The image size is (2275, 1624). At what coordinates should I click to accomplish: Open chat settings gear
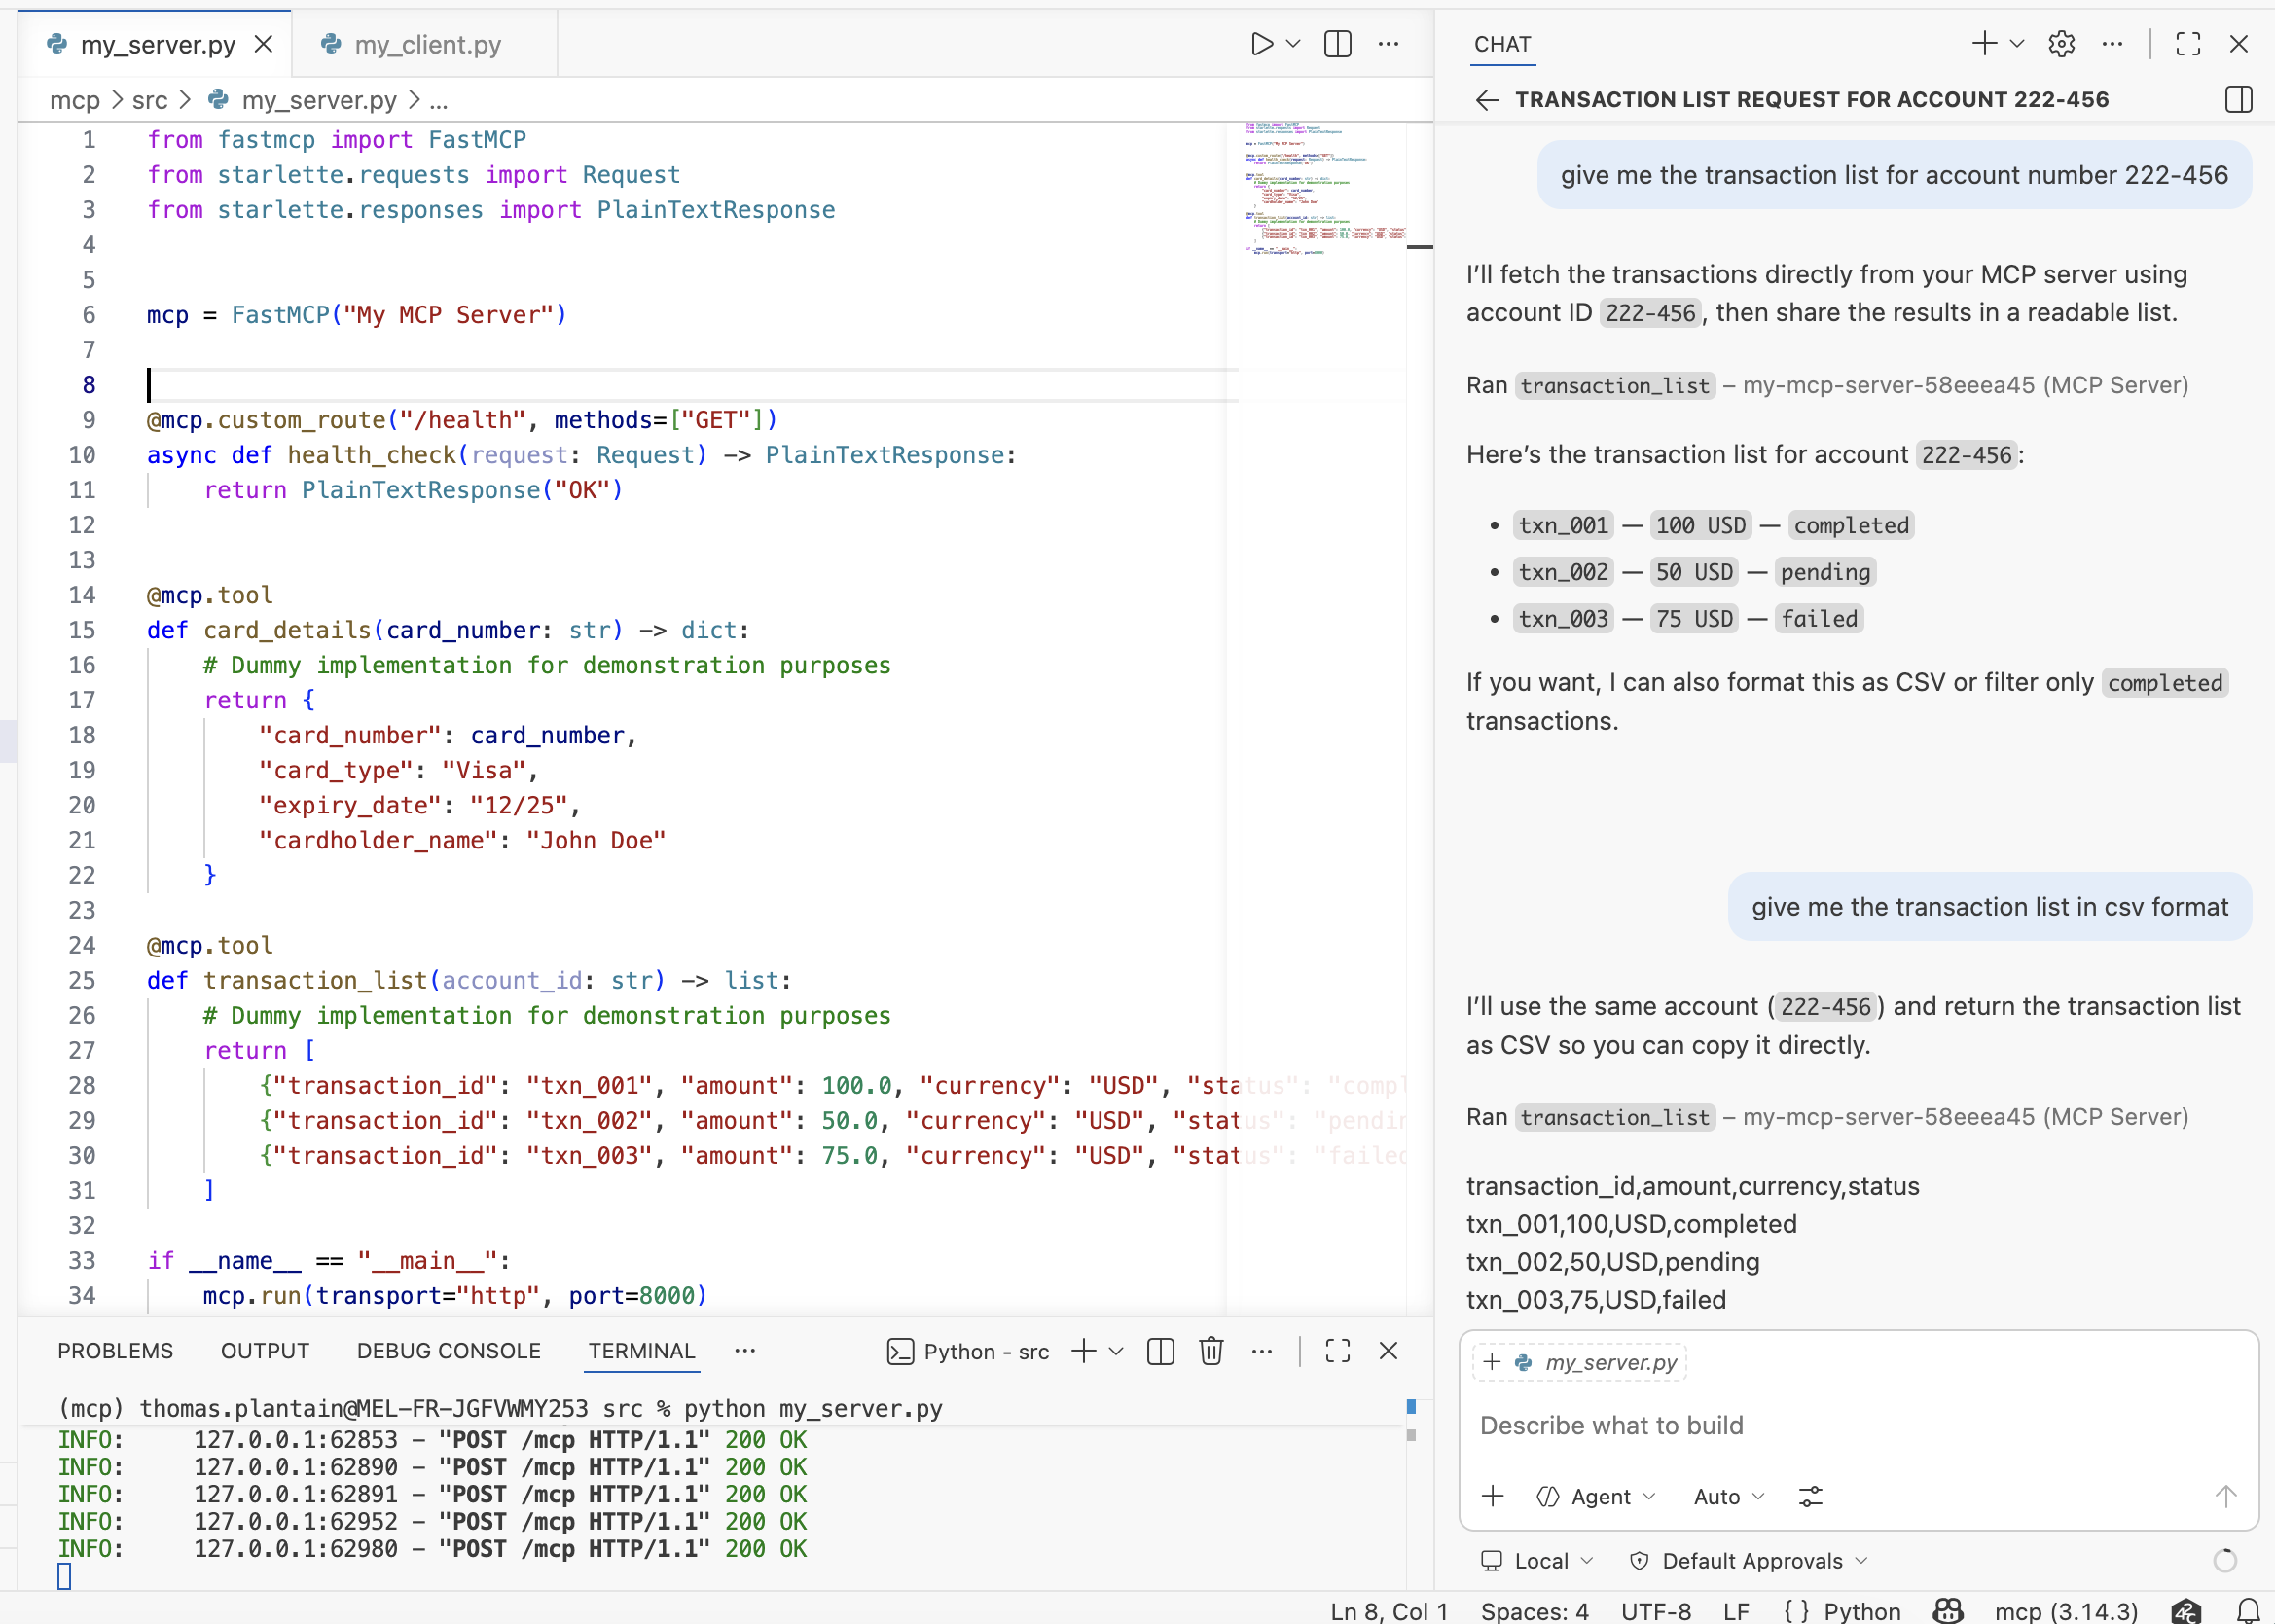tap(2062, 43)
